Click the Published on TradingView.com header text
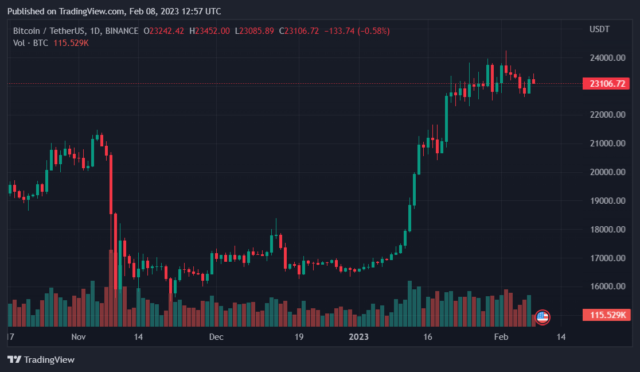The image size is (640, 372). click(114, 11)
